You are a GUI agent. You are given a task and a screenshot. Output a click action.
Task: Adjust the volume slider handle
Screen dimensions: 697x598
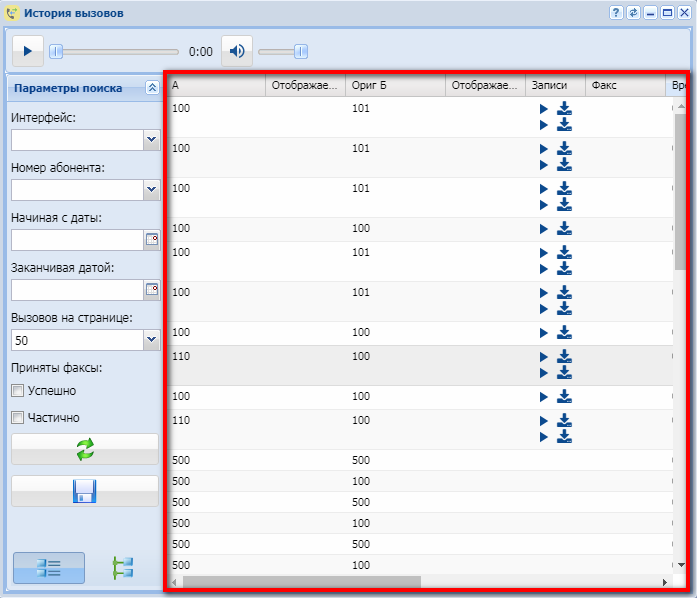tap(300, 51)
